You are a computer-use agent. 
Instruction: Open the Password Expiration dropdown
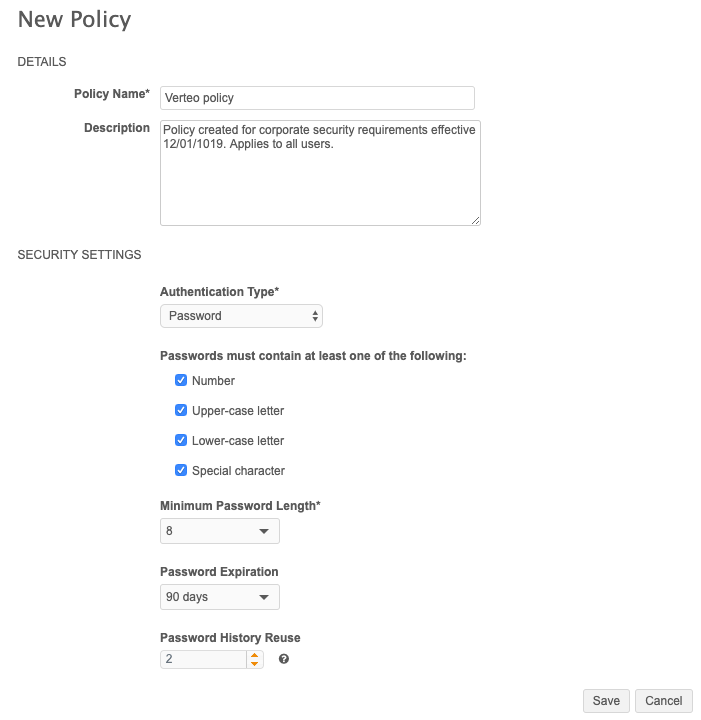pyautogui.click(x=220, y=597)
